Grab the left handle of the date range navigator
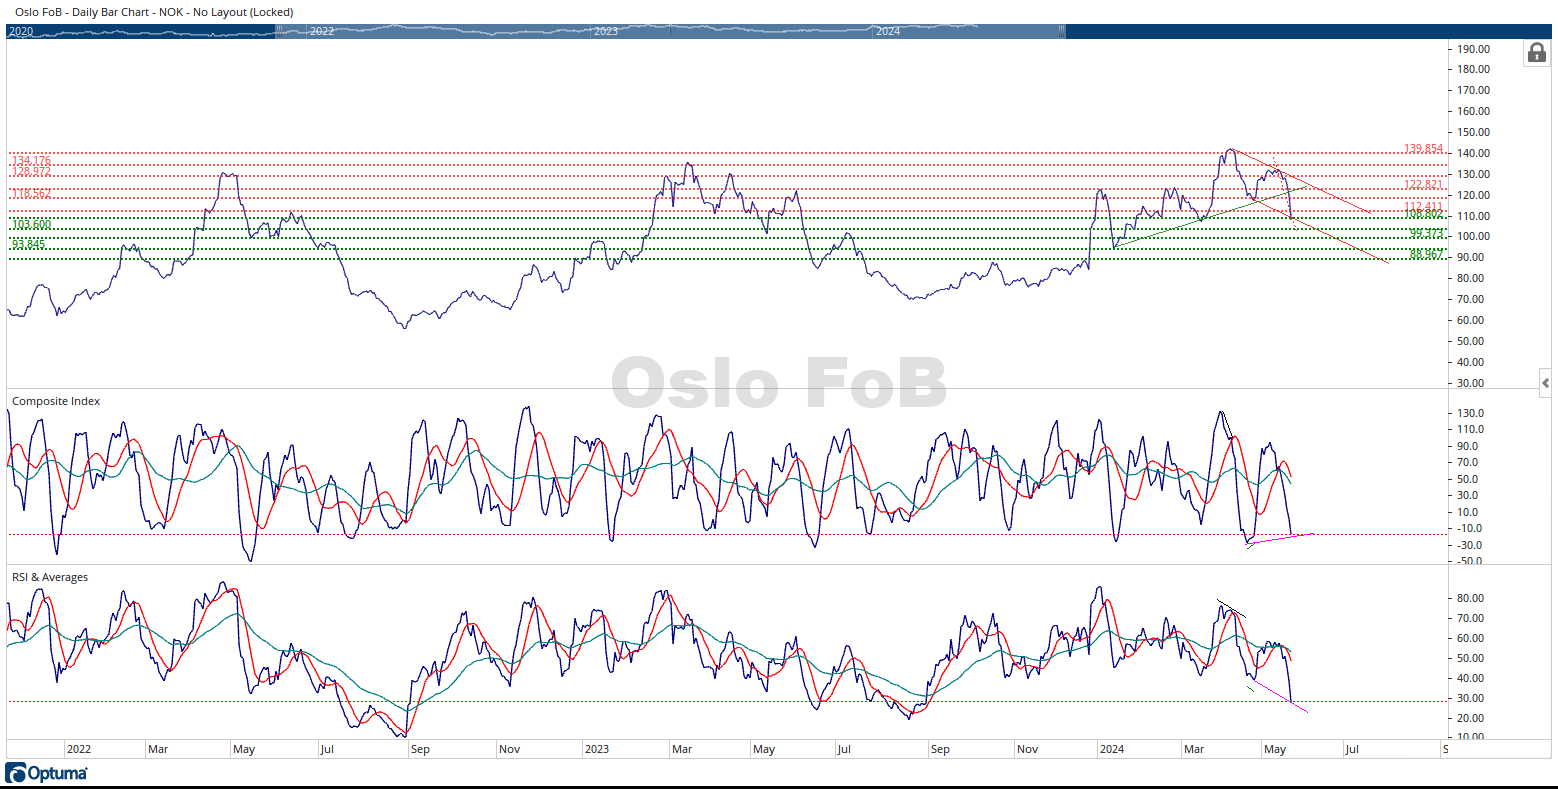Viewport: 1558px width, 789px height. click(x=277, y=31)
